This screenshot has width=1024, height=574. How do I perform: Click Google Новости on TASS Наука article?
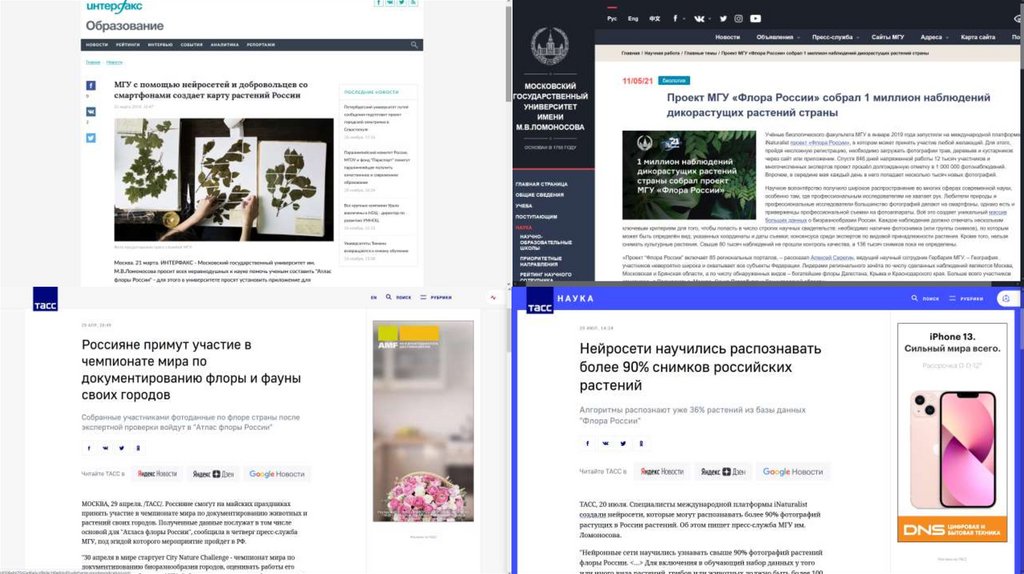(x=793, y=471)
